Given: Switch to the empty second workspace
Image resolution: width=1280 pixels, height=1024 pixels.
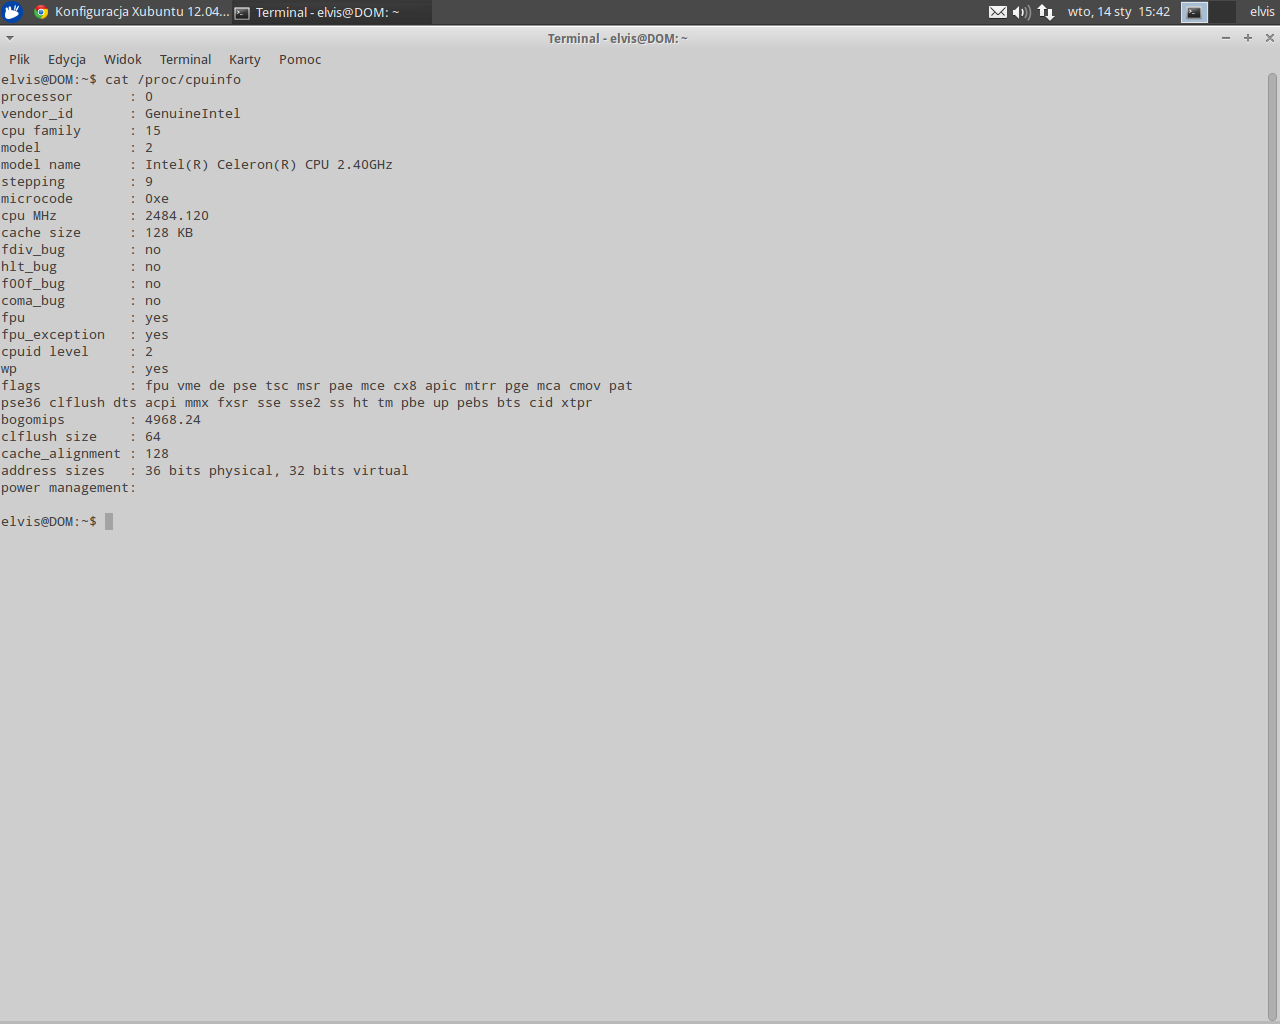Looking at the screenshot, I should pyautogui.click(x=1222, y=12).
